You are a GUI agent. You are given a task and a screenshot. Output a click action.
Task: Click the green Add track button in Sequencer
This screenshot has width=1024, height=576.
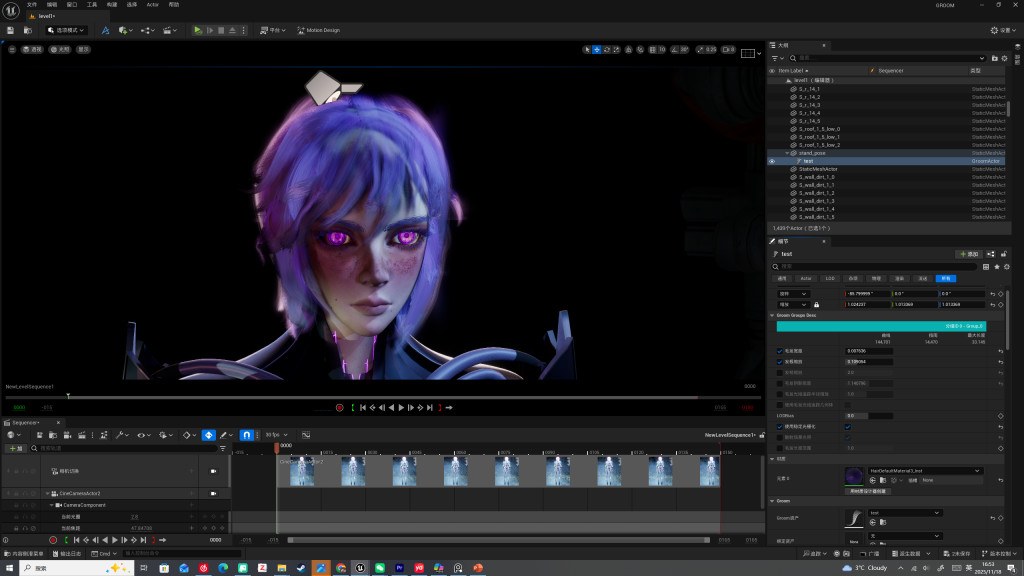pos(17,448)
